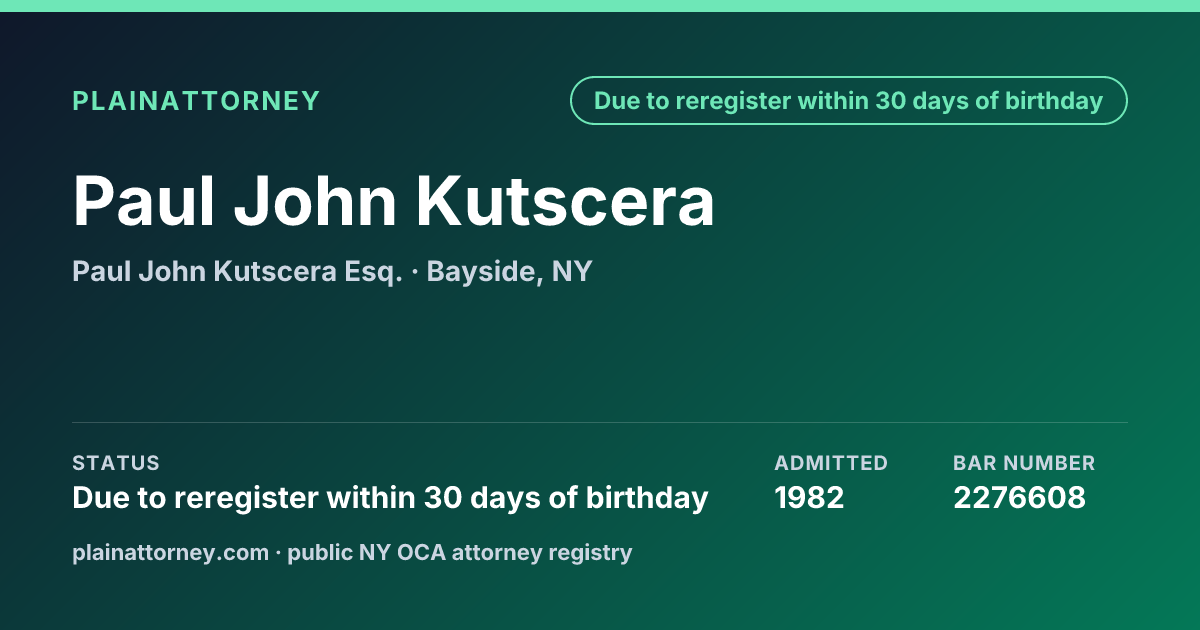Viewport: 1200px width, 630px height.
Task: Click the dot separator after plainattorney.com
Action: 278,553
